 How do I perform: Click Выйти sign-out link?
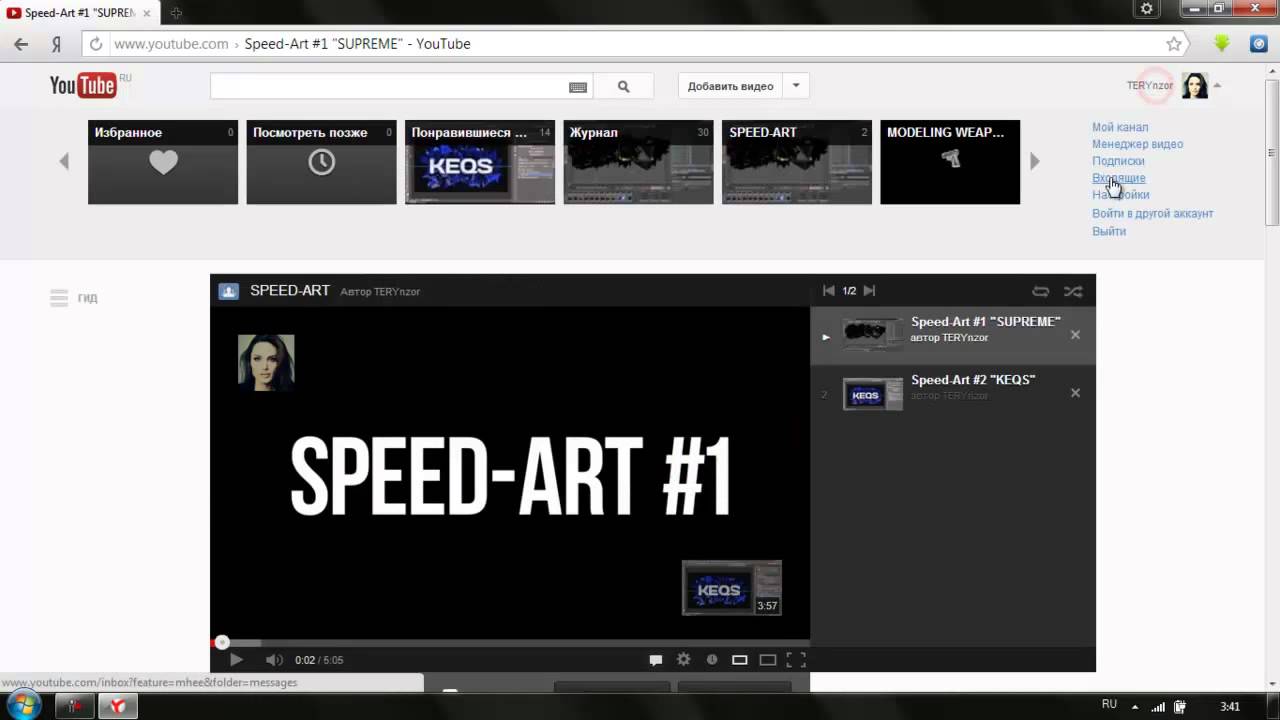(x=1109, y=231)
